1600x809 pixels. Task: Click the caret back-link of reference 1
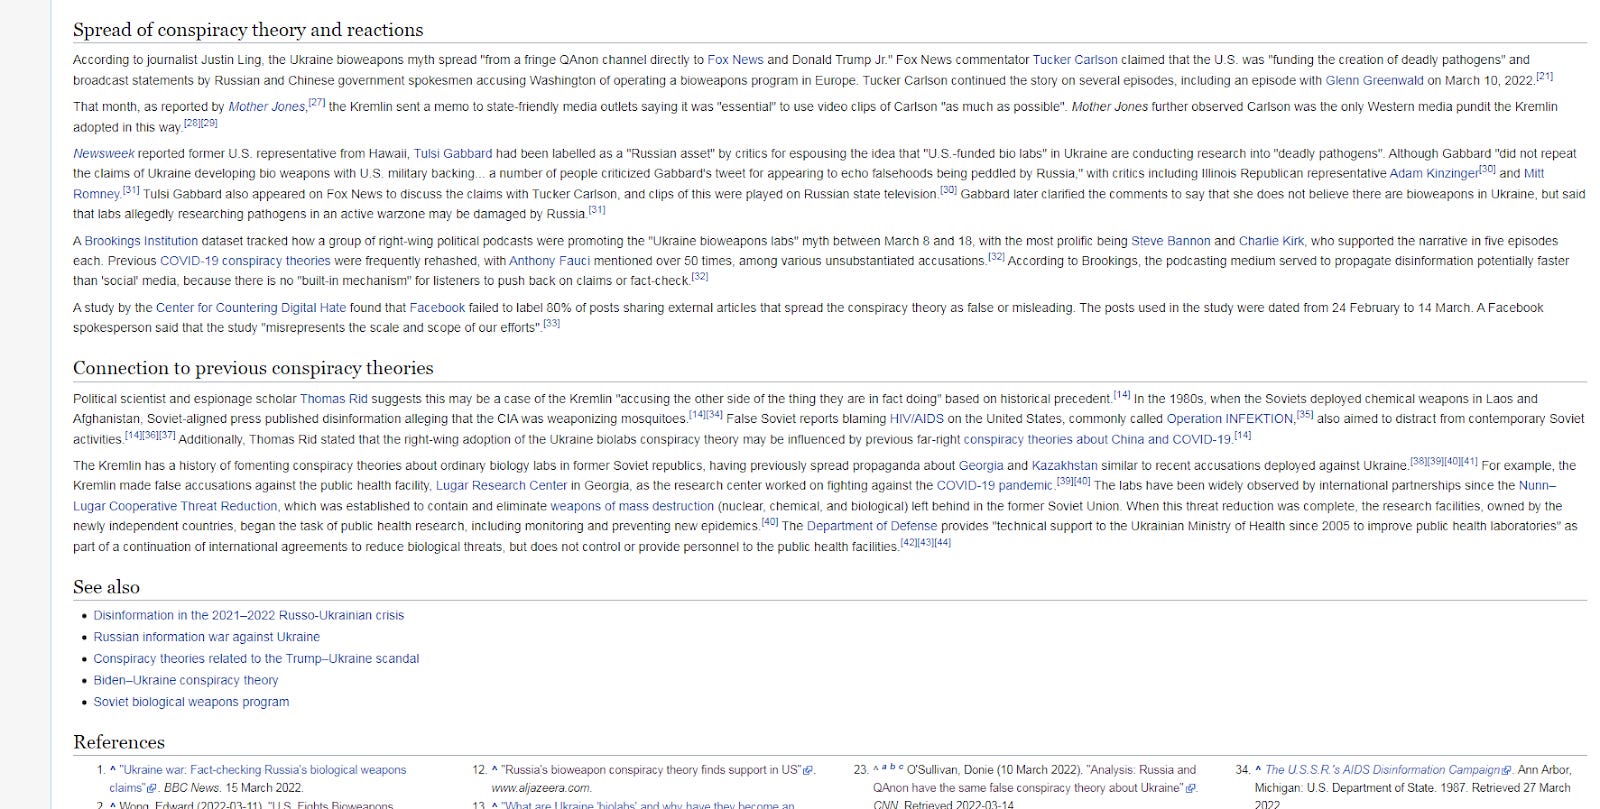point(113,770)
